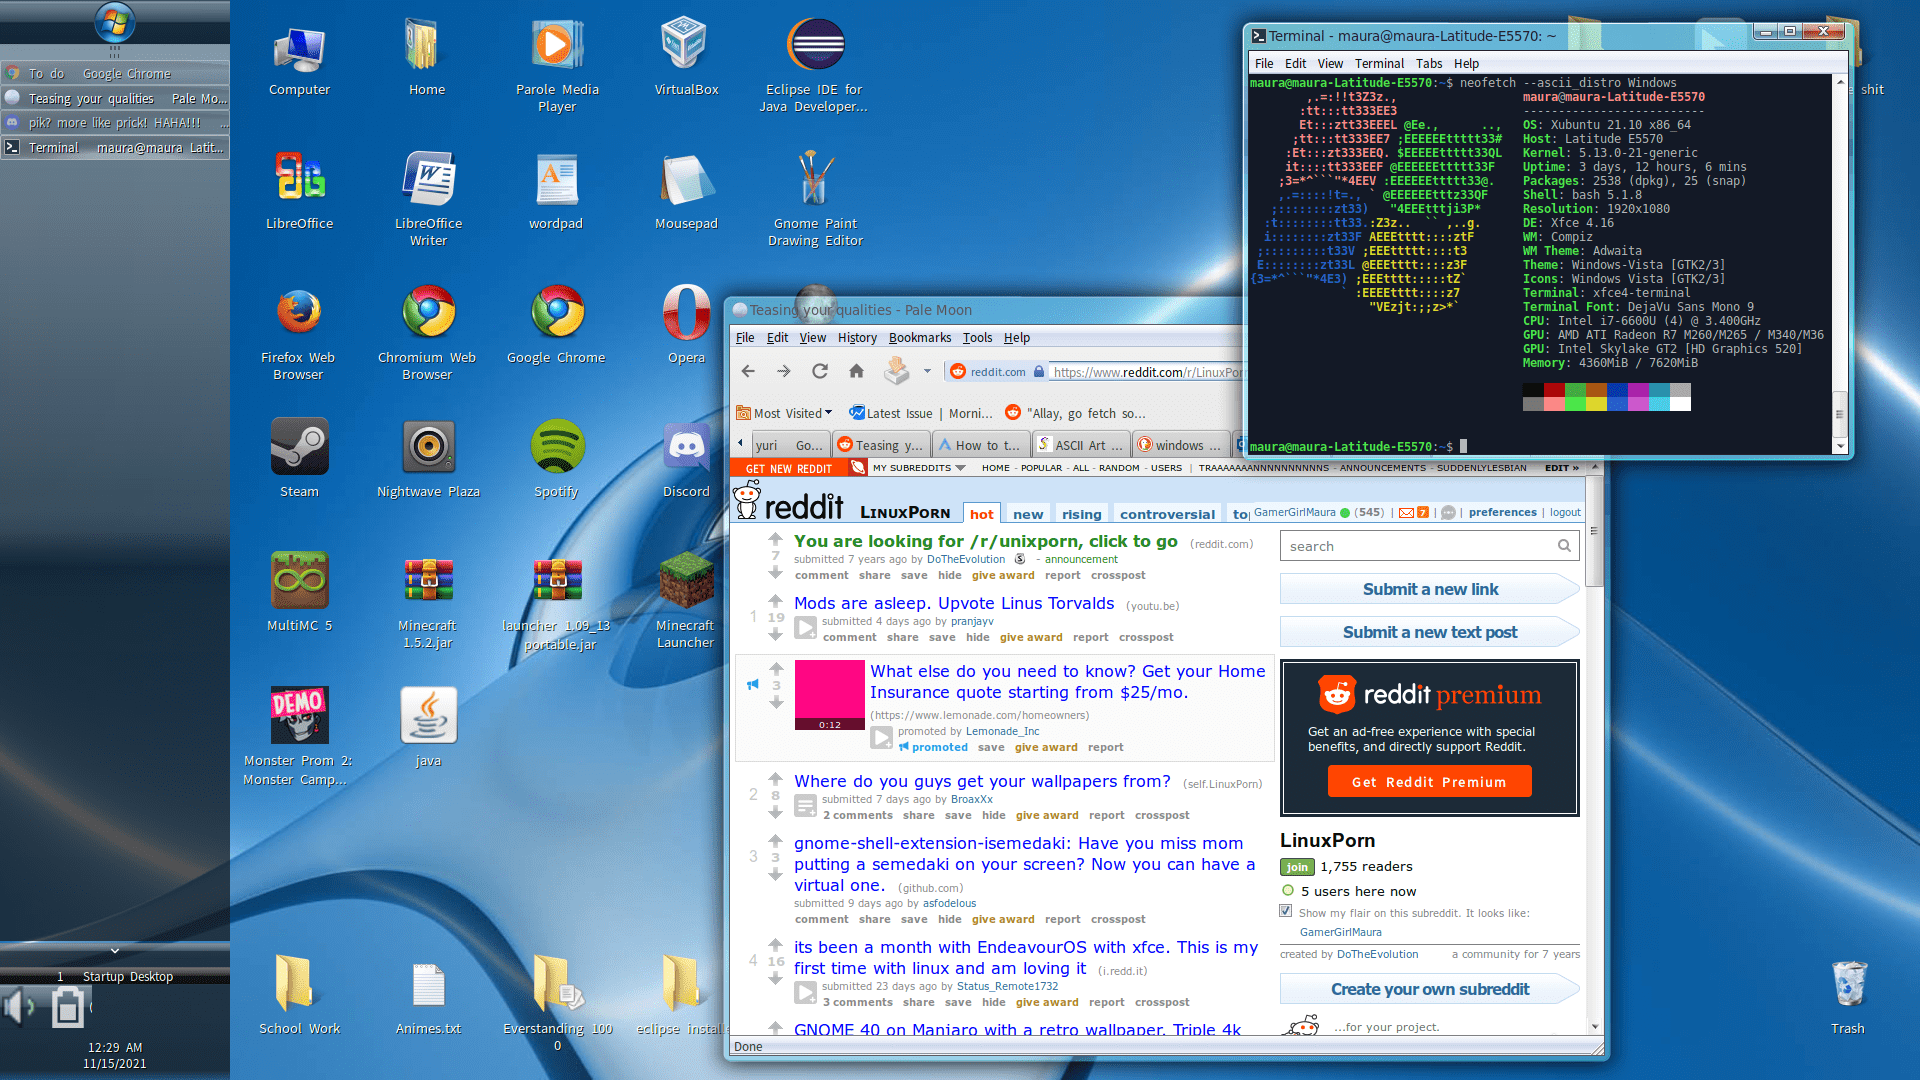Open the My Subreddits dropdown
The height and width of the screenshot is (1080, 1920).
[x=918, y=468]
